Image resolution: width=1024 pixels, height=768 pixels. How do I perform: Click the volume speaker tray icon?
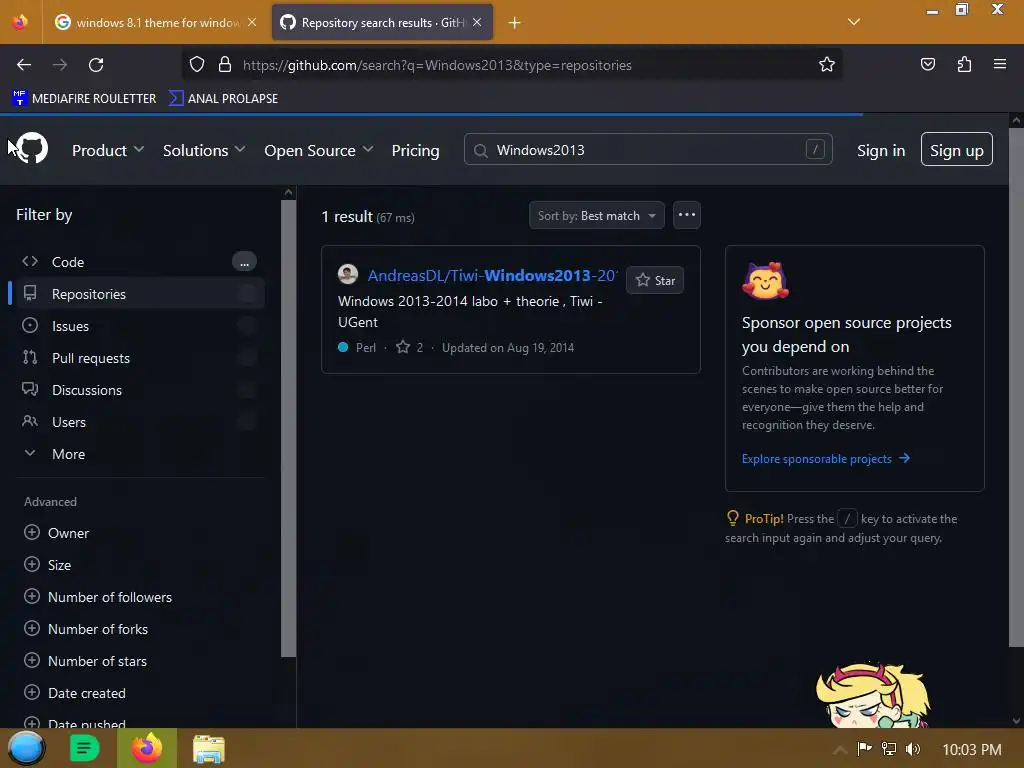(x=913, y=749)
